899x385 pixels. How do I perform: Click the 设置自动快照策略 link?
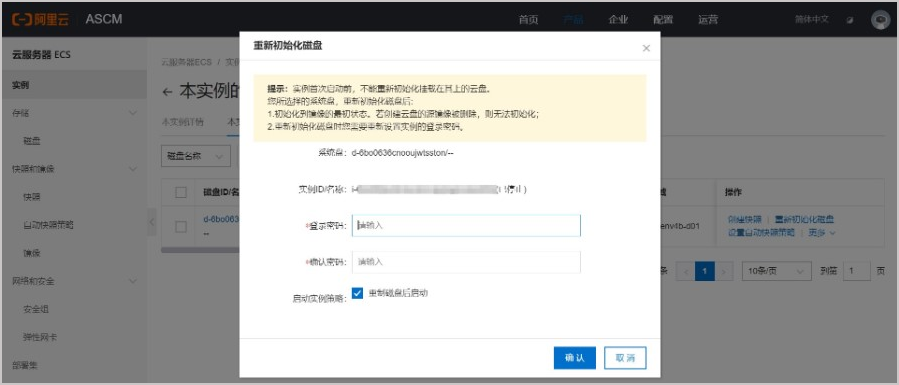point(761,233)
